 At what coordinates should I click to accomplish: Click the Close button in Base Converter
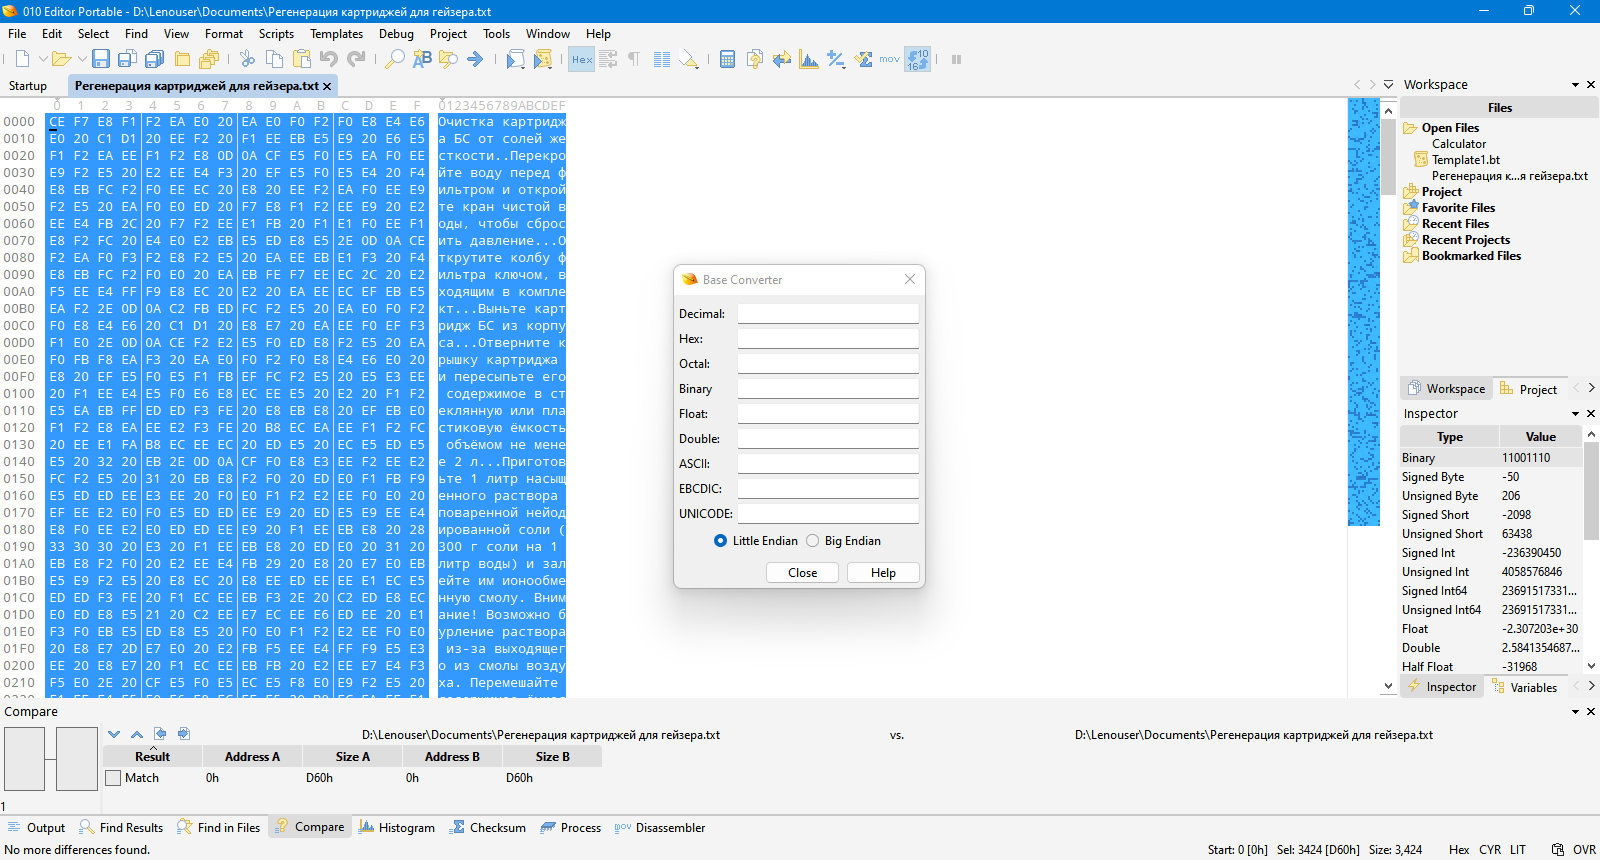pos(802,573)
